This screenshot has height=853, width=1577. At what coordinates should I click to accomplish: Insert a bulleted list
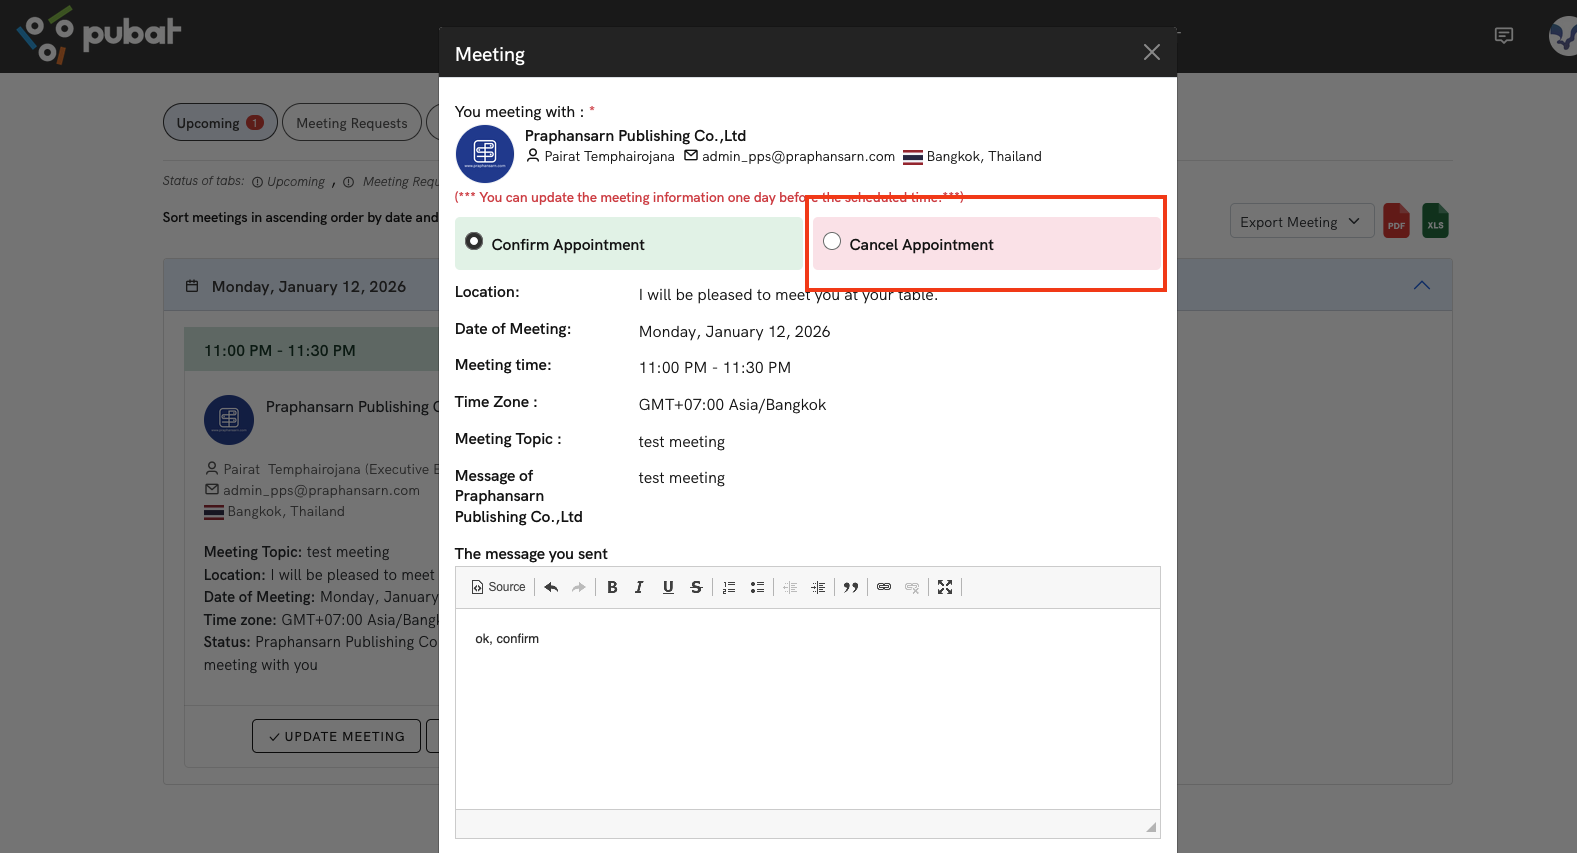coord(757,587)
